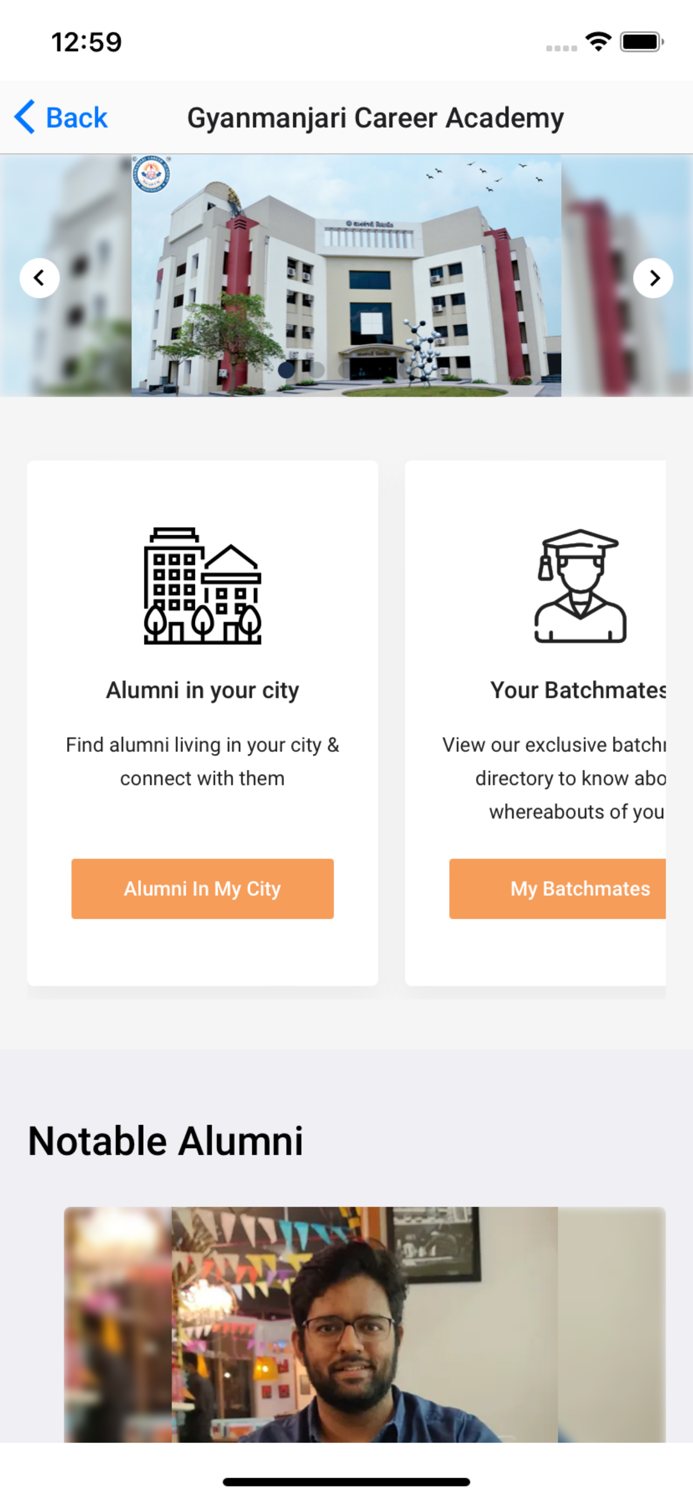Click the back chevron icon in the header
The height and width of the screenshot is (1500, 693).
tap(25, 117)
